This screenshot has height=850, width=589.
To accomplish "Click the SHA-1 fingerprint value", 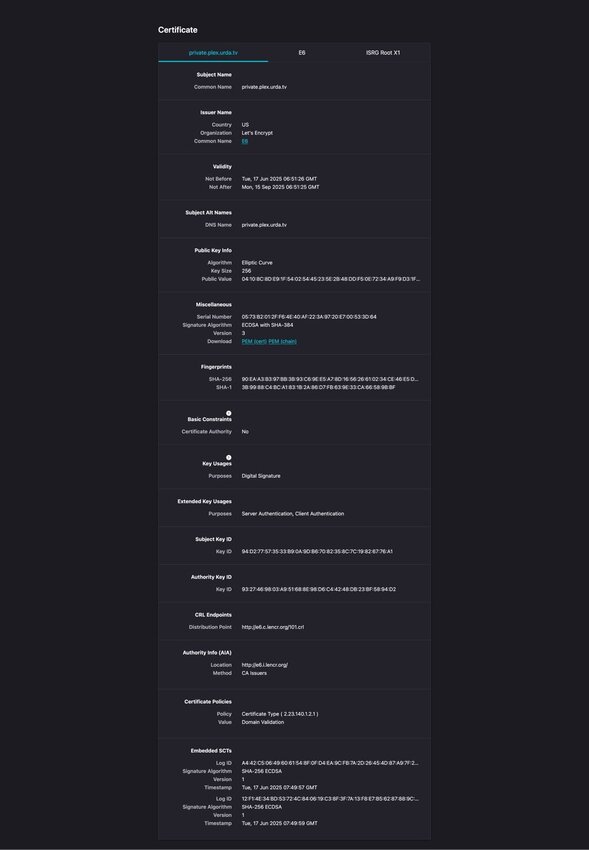I will tap(319, 388).
